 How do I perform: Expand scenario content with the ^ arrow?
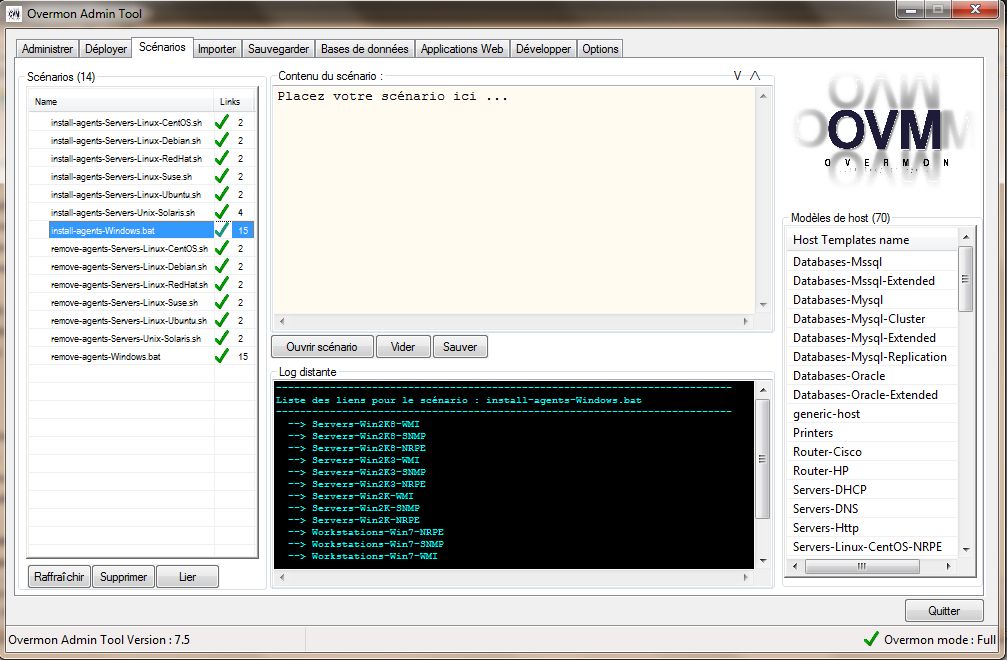point(755,76)
